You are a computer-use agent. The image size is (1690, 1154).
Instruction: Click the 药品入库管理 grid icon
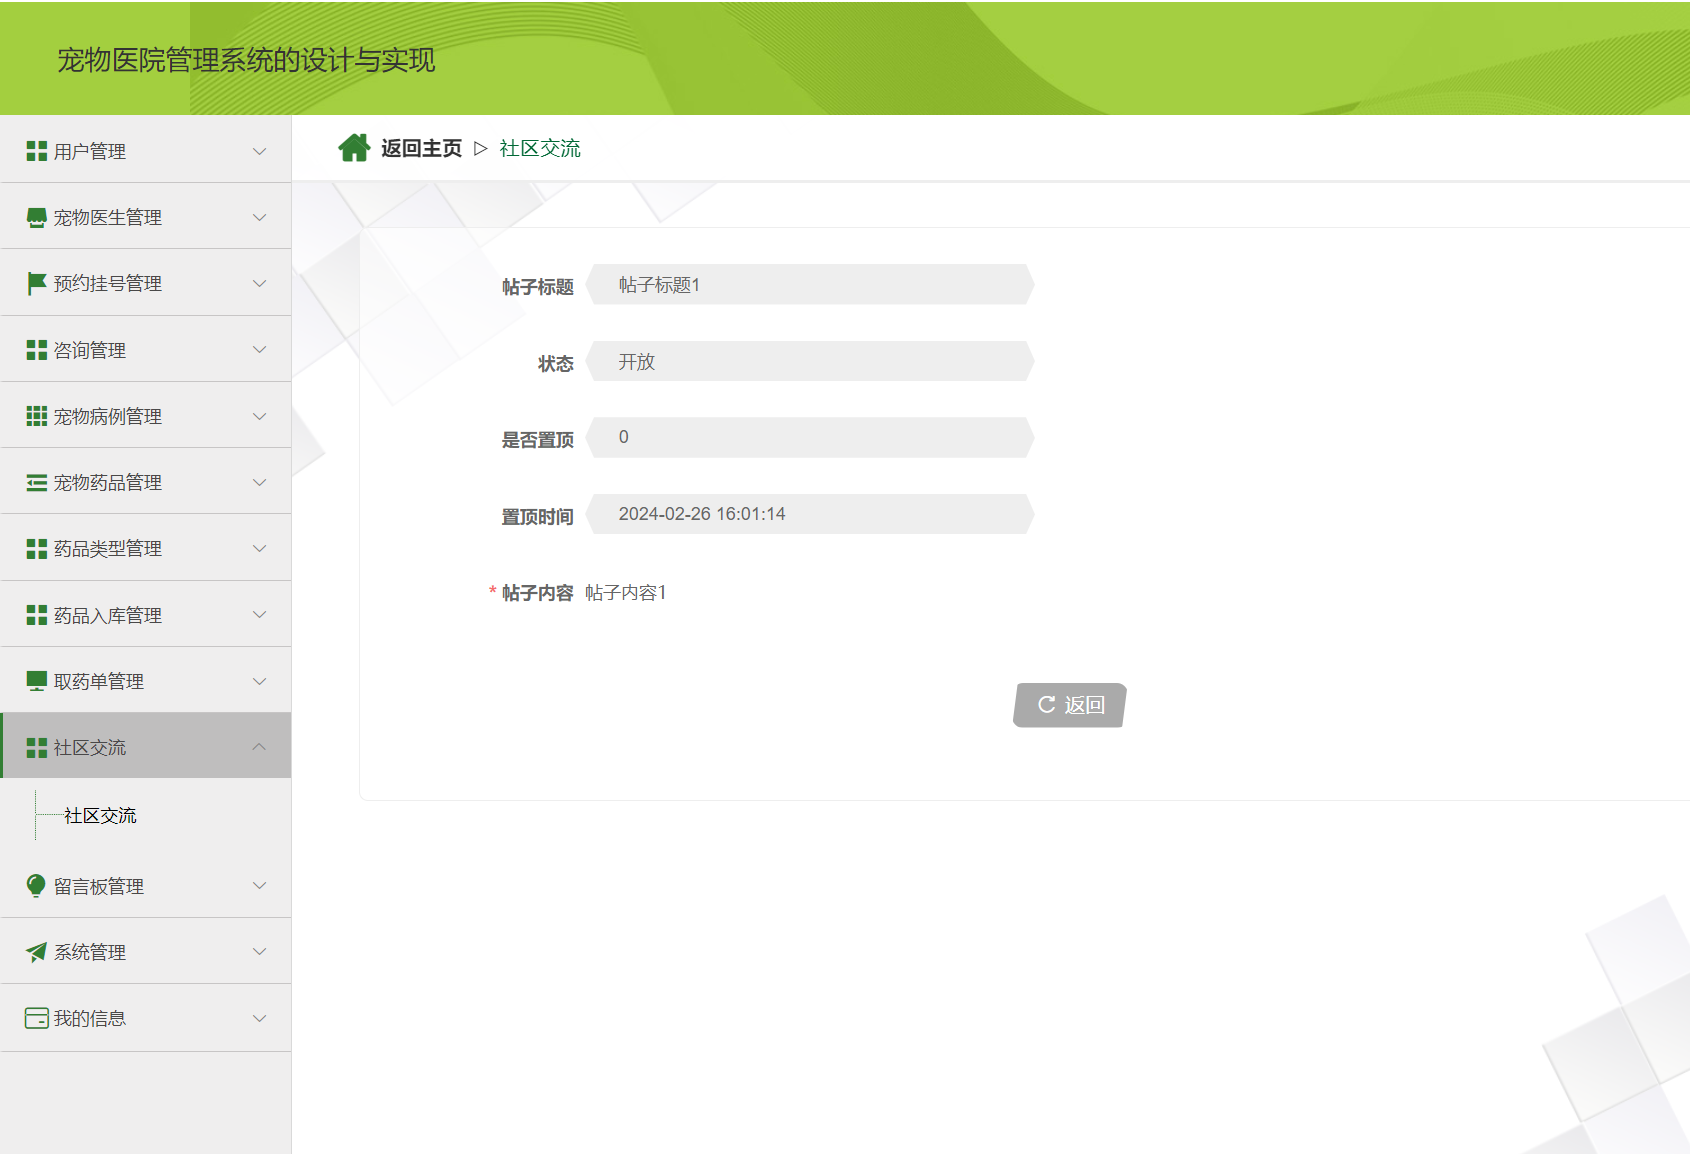pyautogui.click(x=37, y=615)
